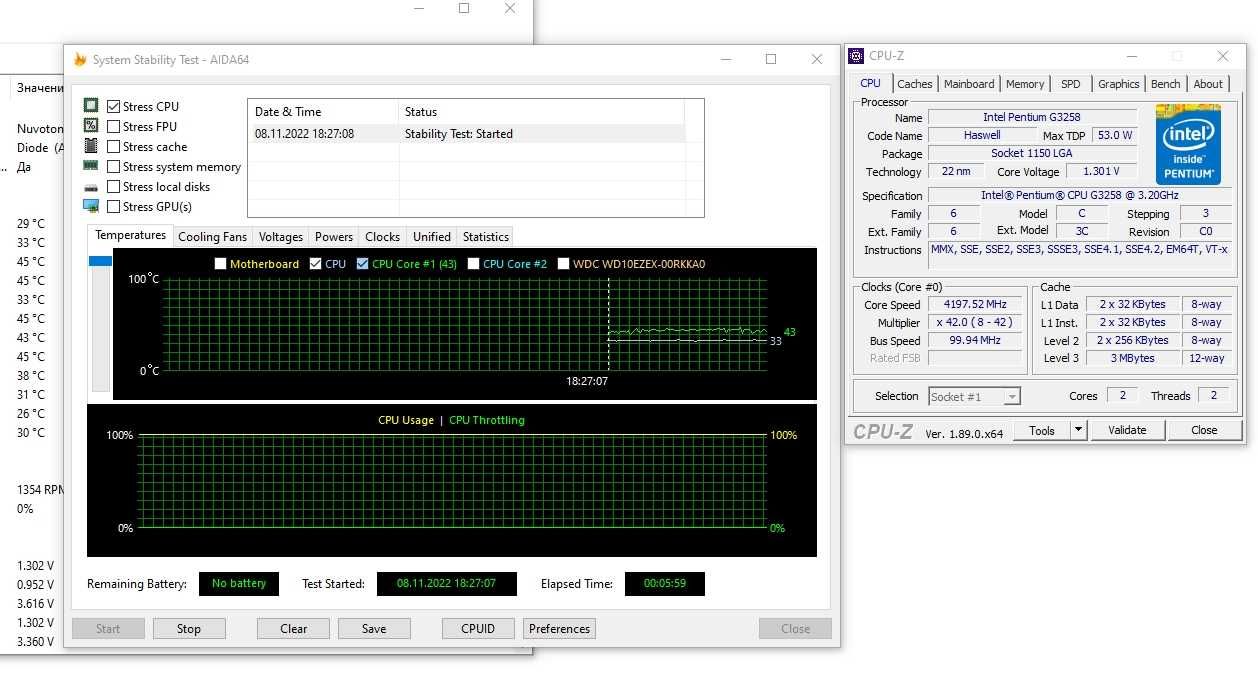Click the Max TDP 53.0 W value

tap(1115, 136)
